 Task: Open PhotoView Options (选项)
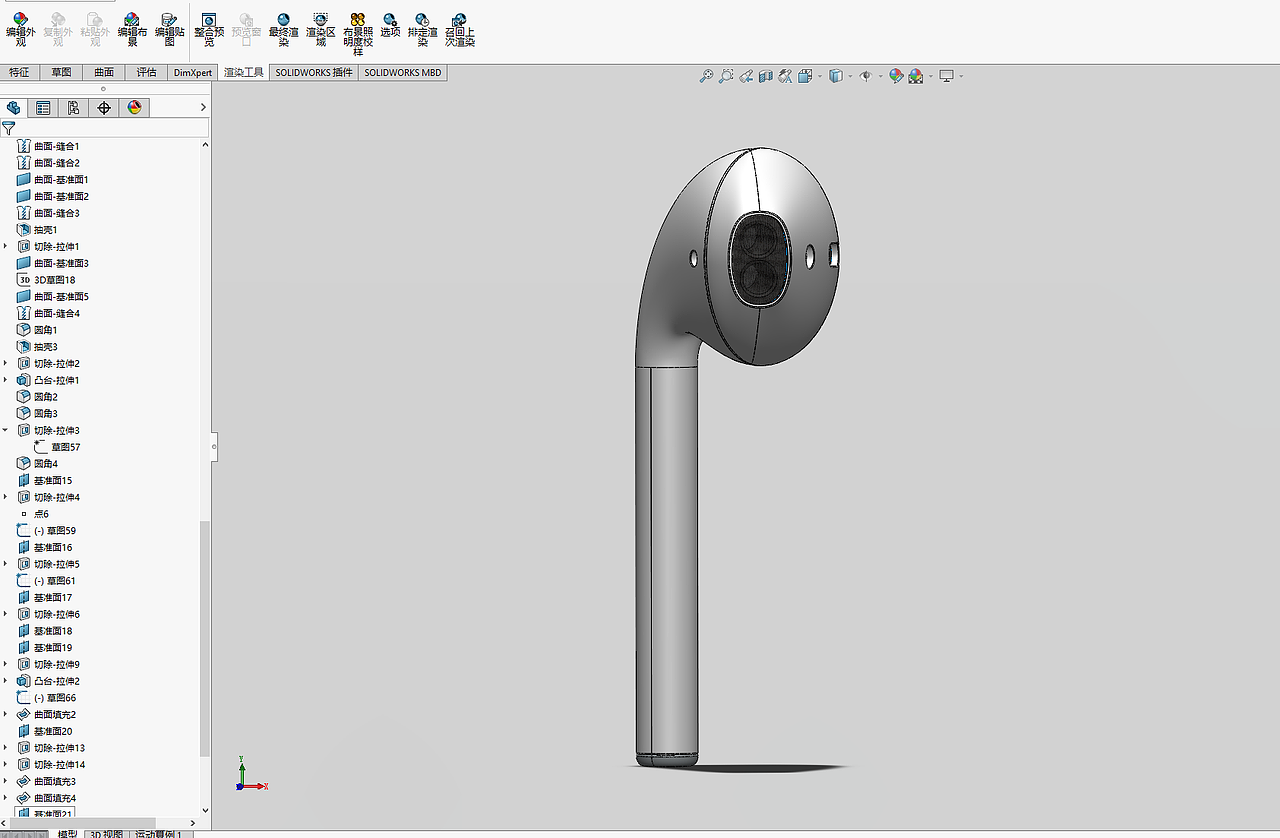point(391,28)
